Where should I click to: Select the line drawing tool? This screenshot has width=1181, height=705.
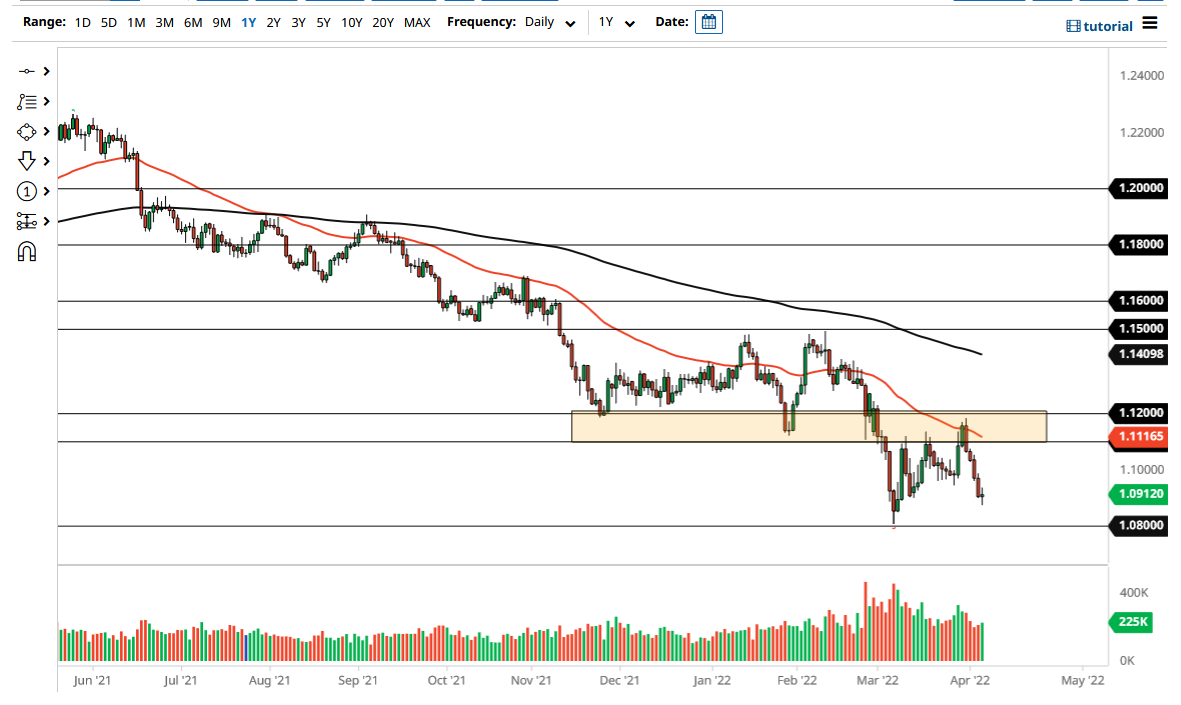[x=25, y=71]
